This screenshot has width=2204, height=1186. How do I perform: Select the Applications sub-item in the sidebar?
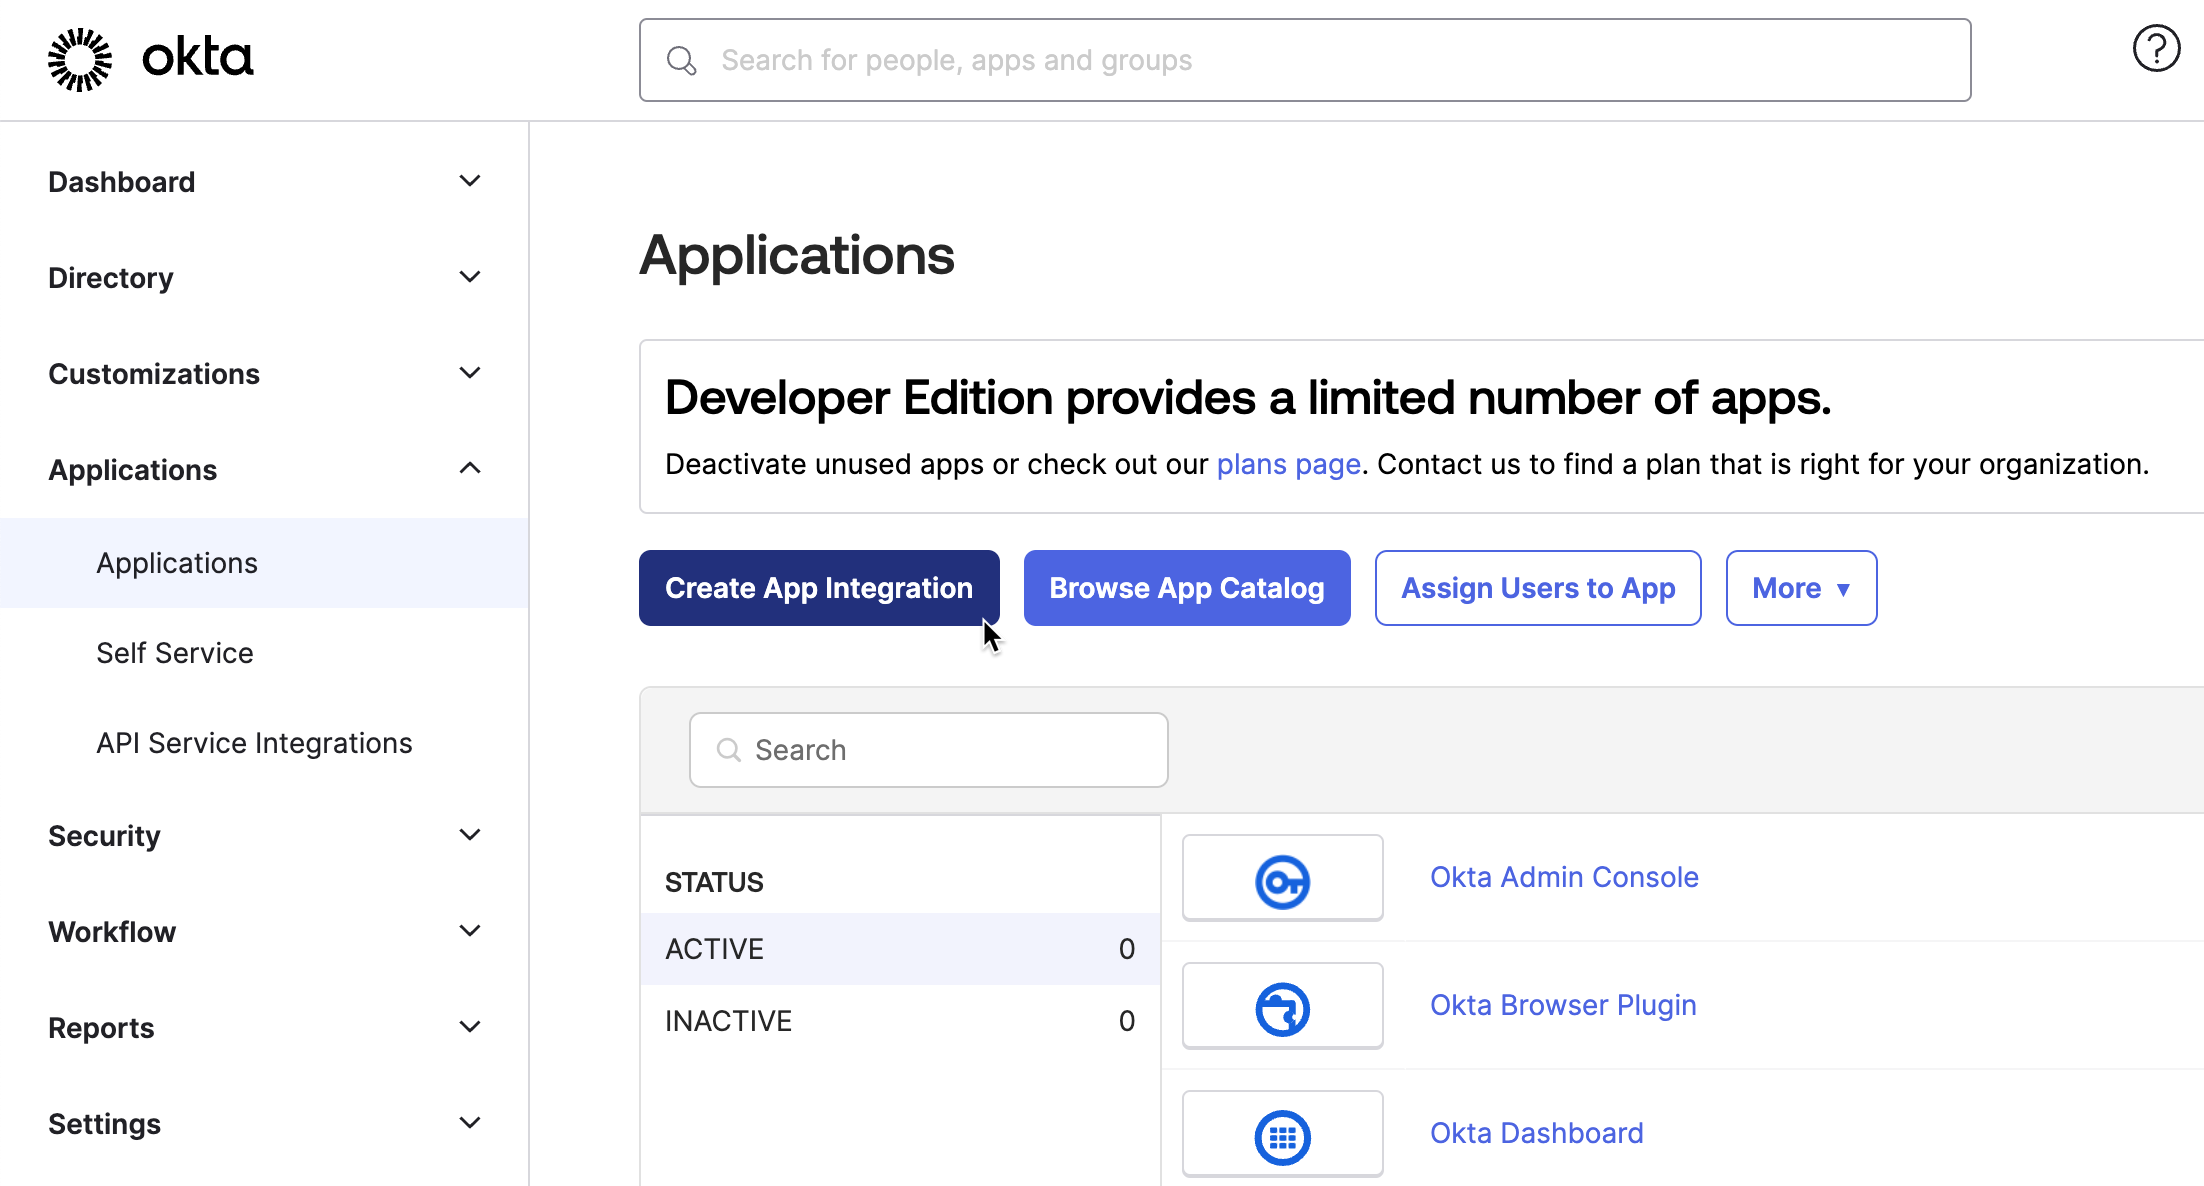(x=264, y=563)
